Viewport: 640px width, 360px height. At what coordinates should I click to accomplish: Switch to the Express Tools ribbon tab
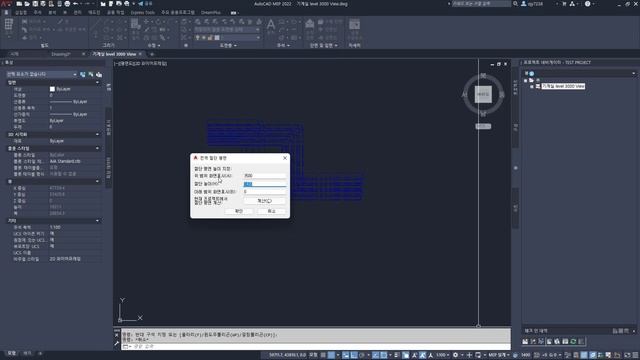142,13
